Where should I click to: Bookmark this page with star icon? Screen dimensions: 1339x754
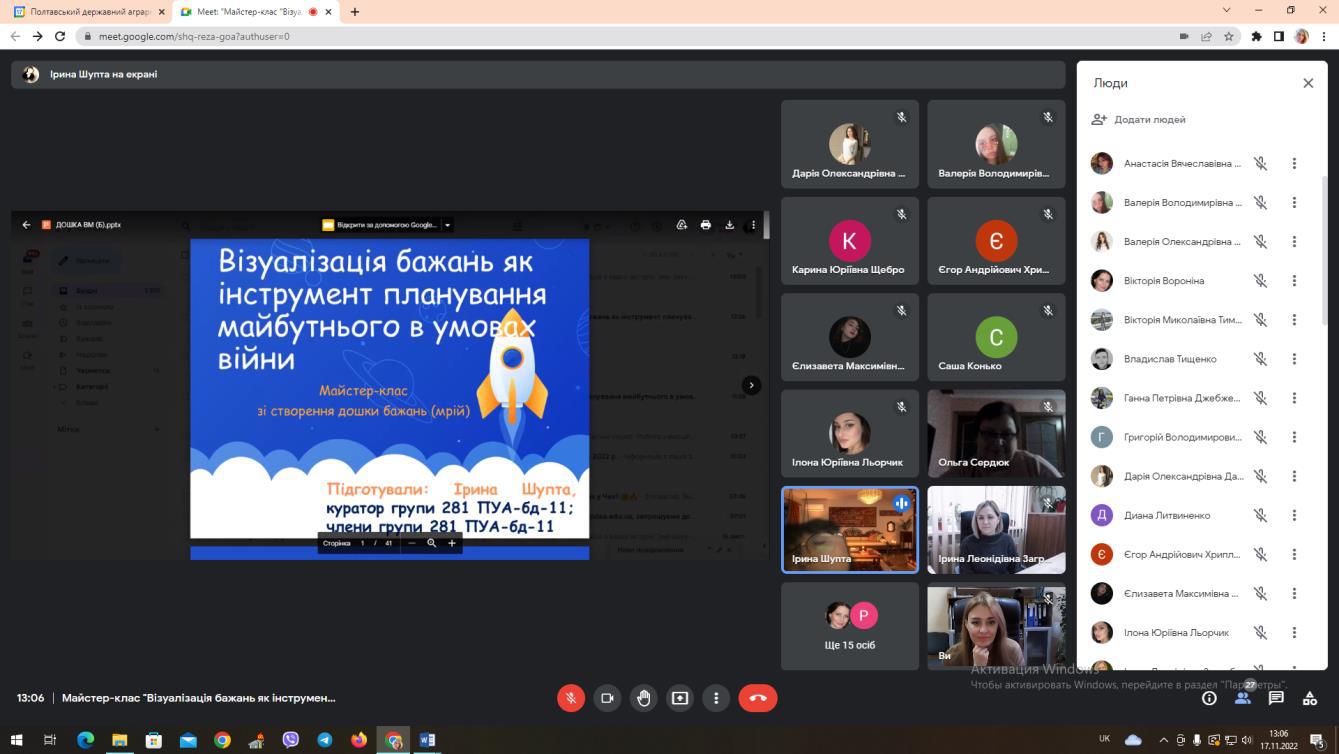point(1229,36)
